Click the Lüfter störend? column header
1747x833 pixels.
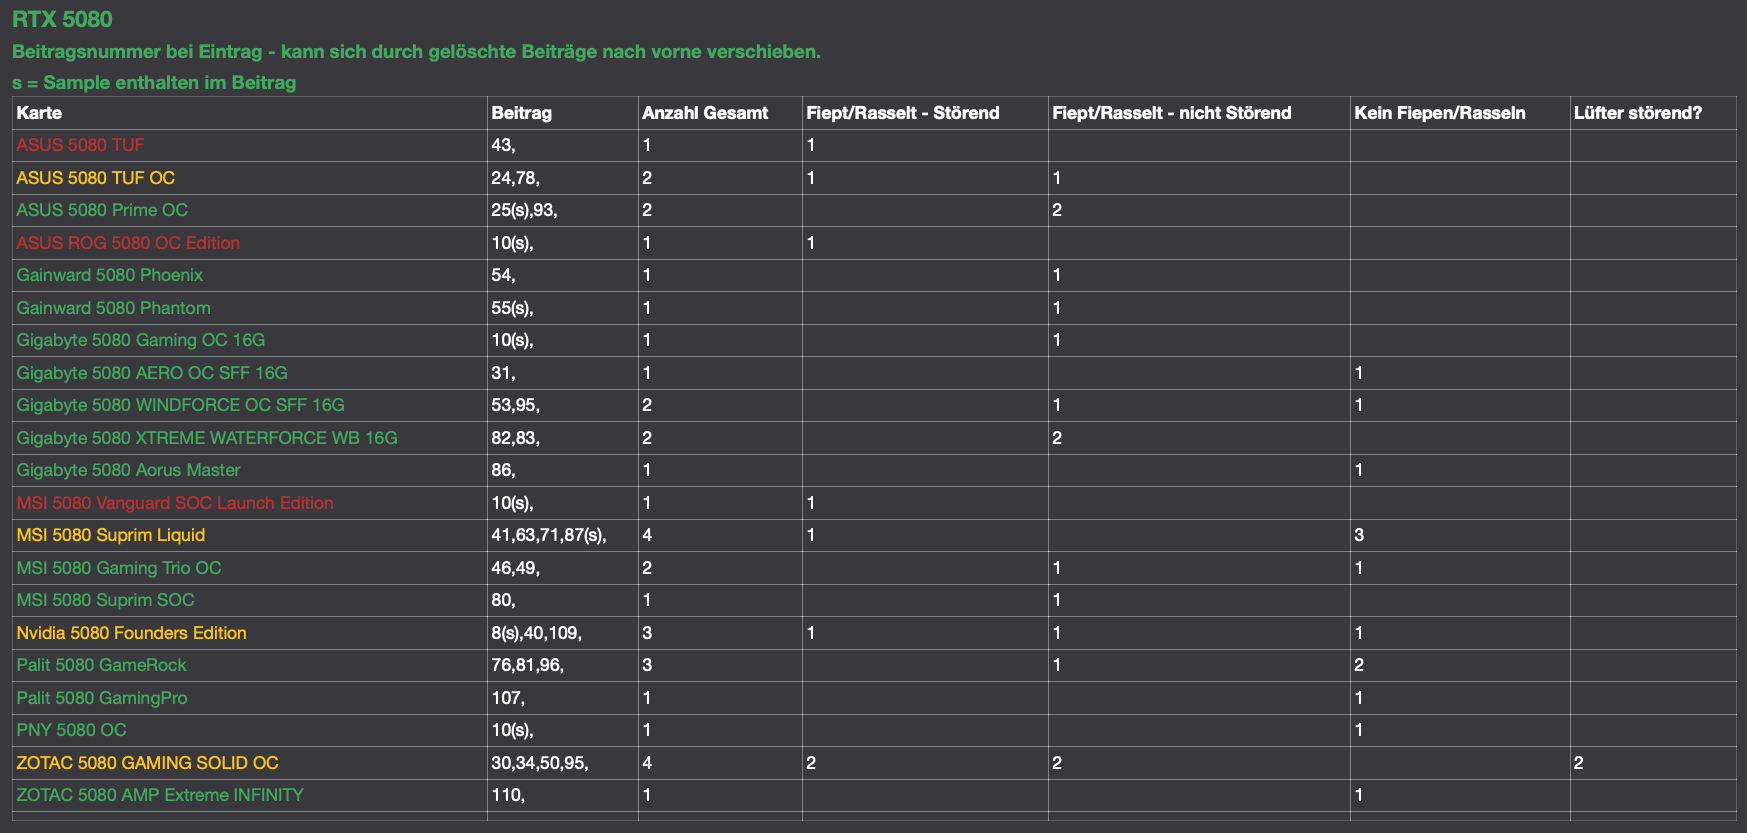(1637, 113)
